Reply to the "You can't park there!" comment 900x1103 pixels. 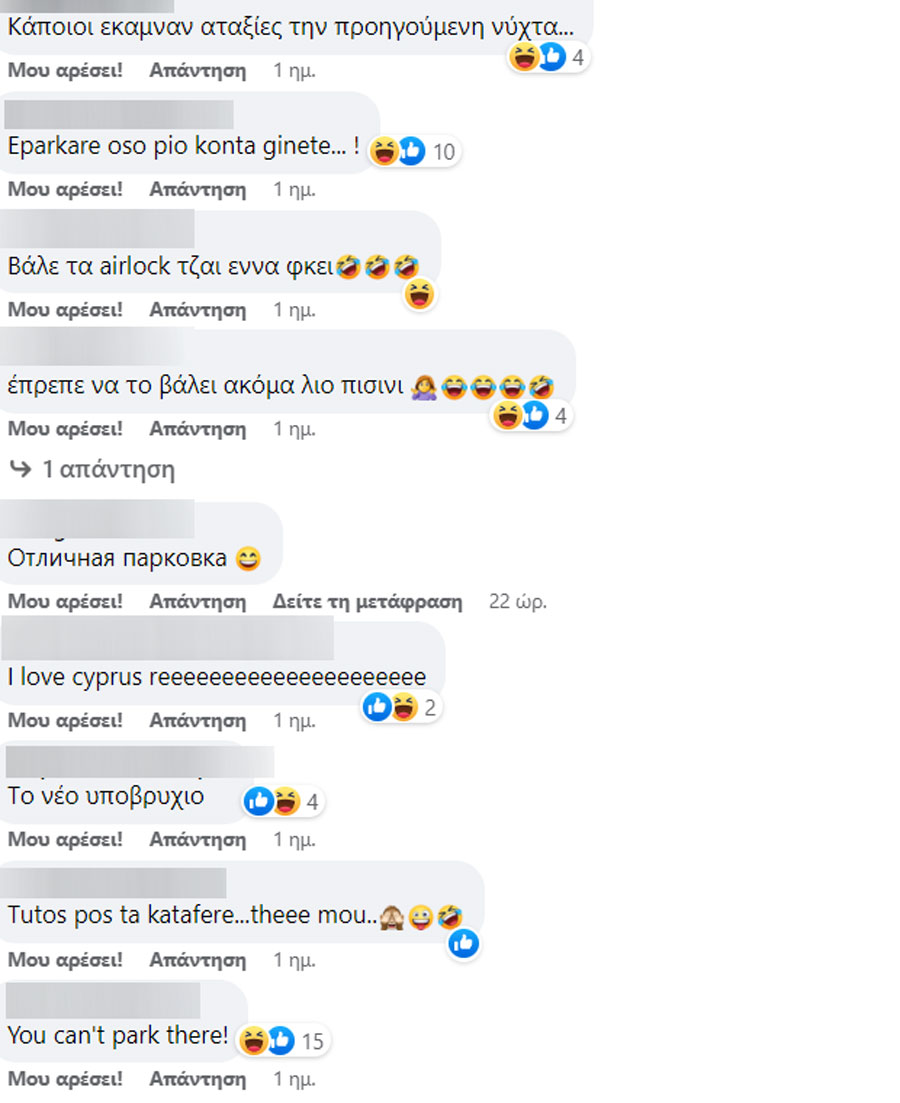[x=198, y=1078]
